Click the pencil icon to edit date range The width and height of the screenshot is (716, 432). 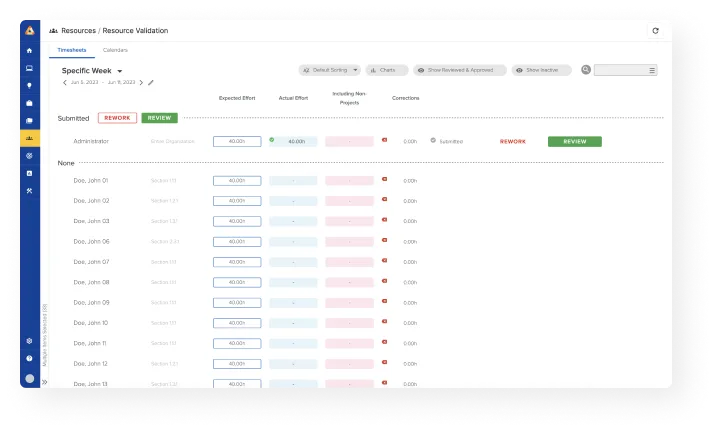pyautogui.click(x=151, y=83)
